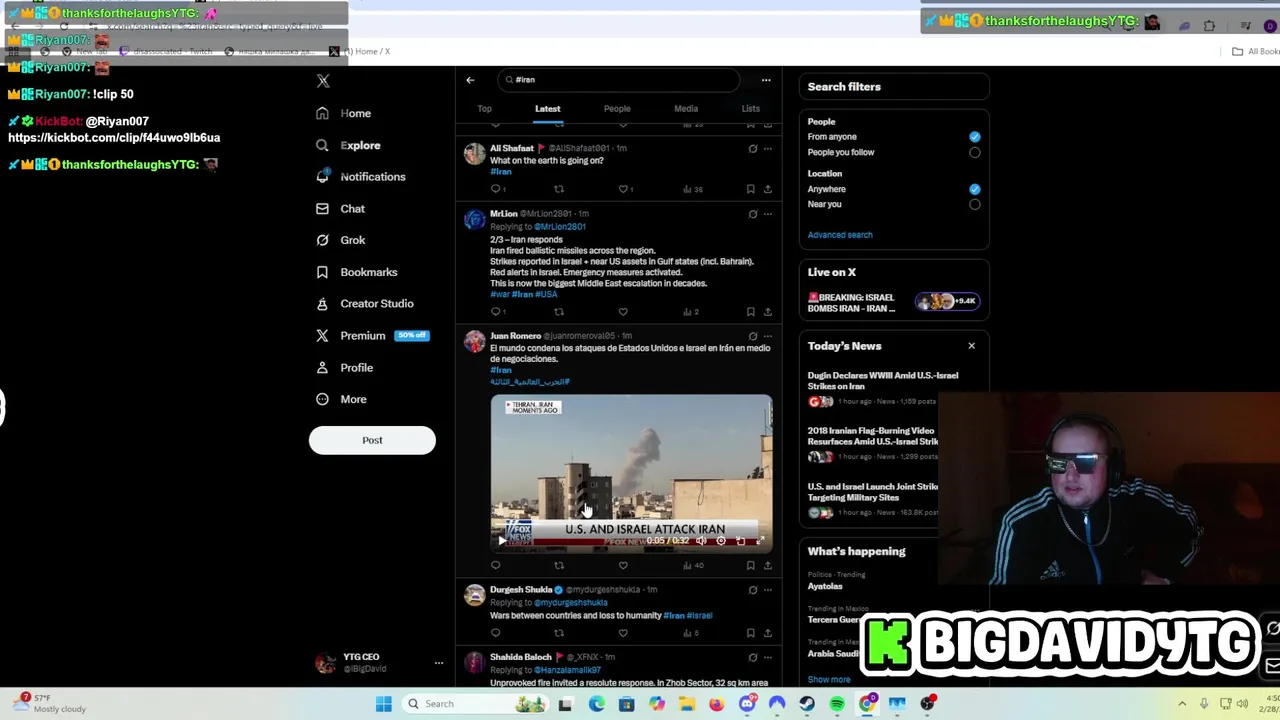Click the X logo in the sidebar

point(323,81)
